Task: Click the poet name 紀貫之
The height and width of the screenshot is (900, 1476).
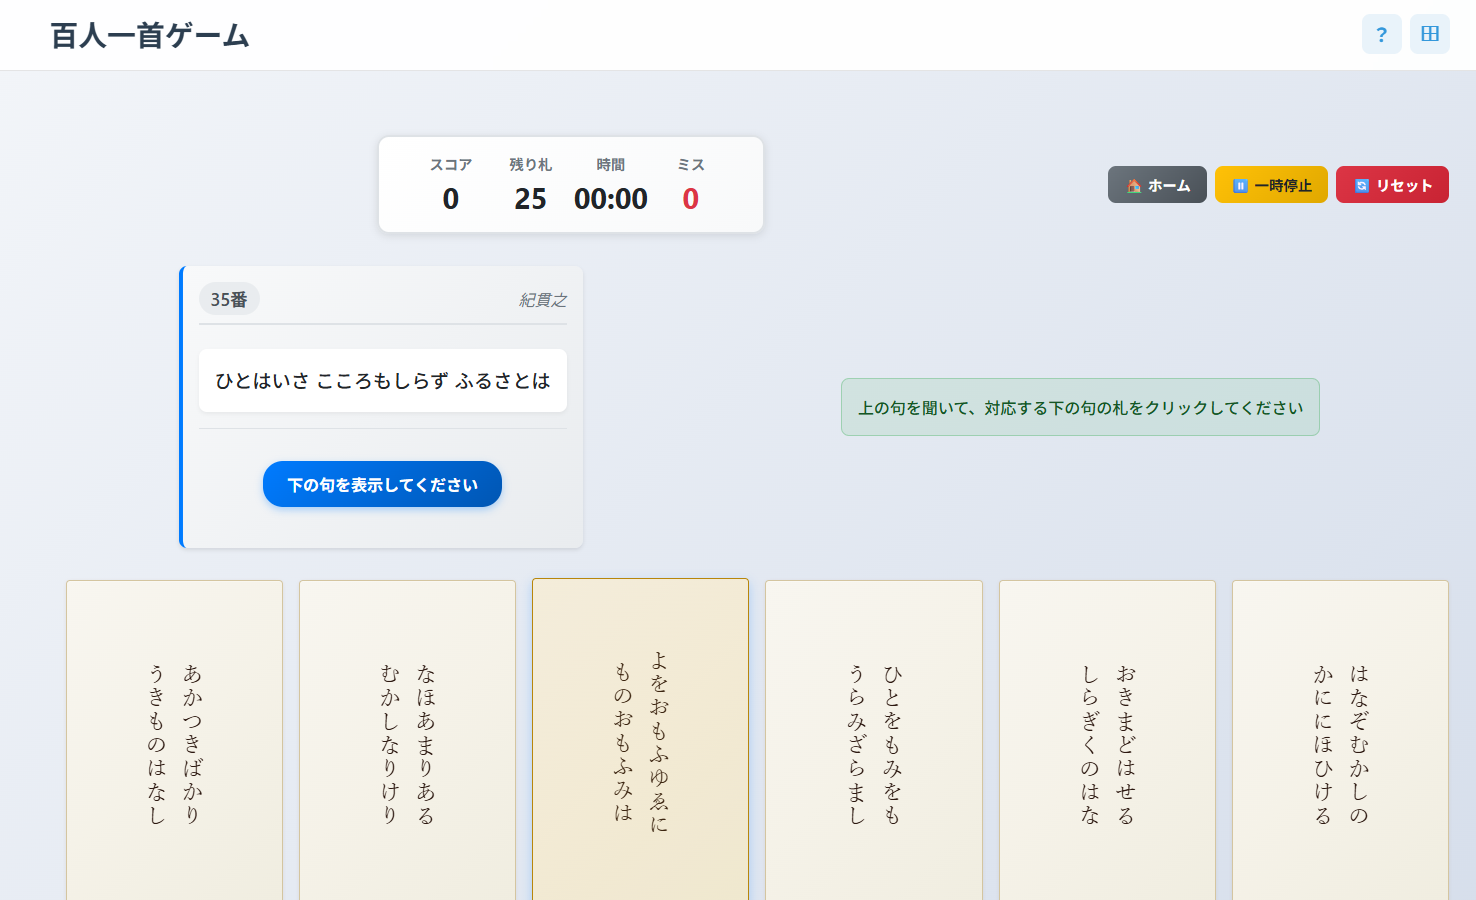Action: [x=541, y=299]
